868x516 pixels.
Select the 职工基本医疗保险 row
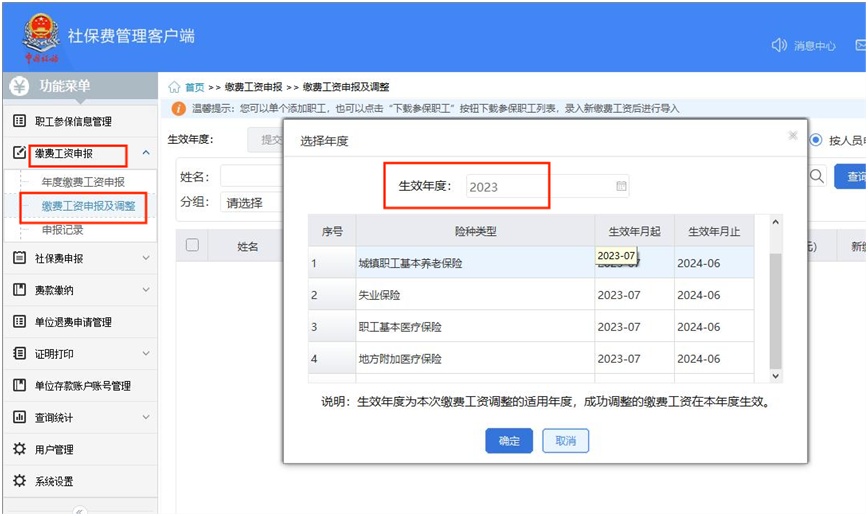531,327
